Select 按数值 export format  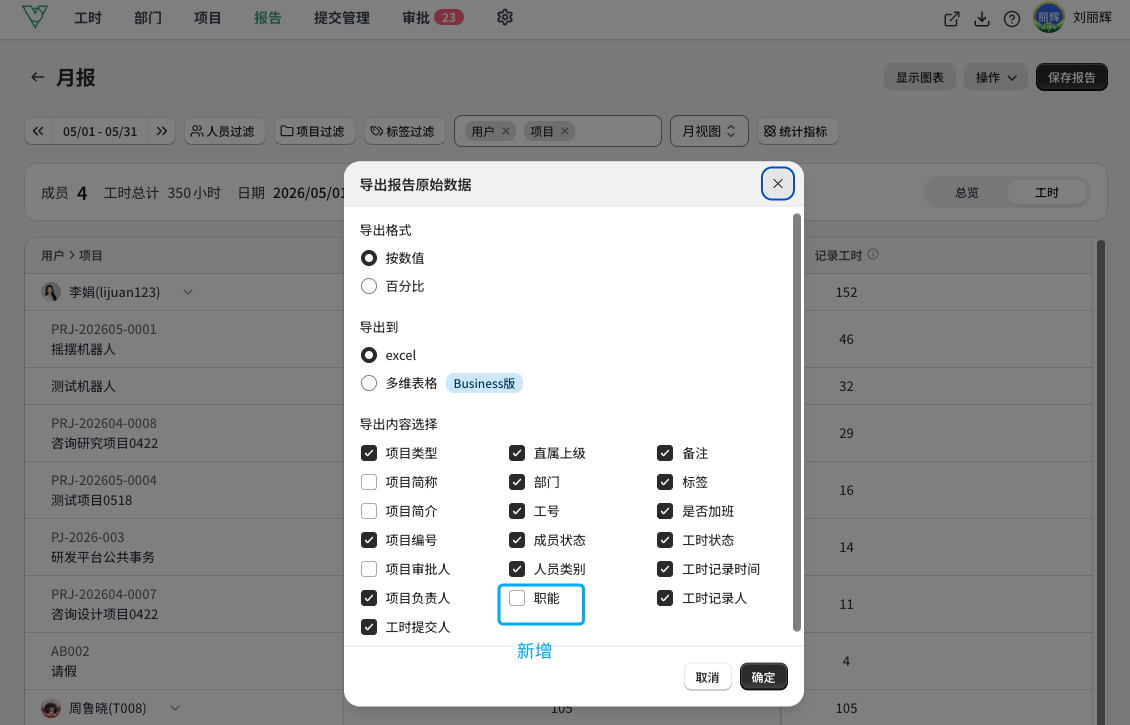pos(369,258)
